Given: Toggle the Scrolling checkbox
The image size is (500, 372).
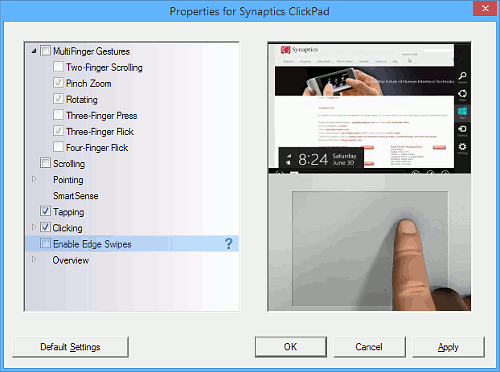Looking at the screenshot, I should (45, 163).
